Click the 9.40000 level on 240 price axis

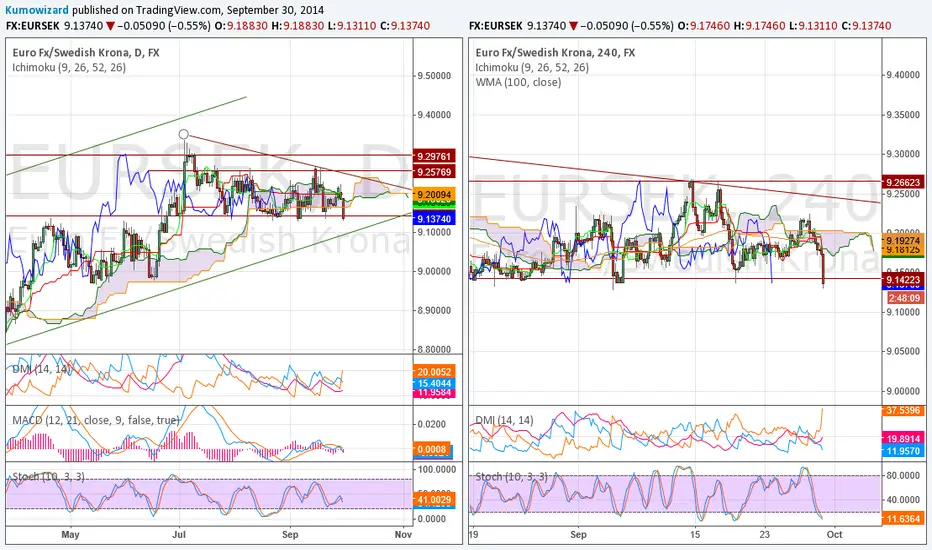pos(903,75)
